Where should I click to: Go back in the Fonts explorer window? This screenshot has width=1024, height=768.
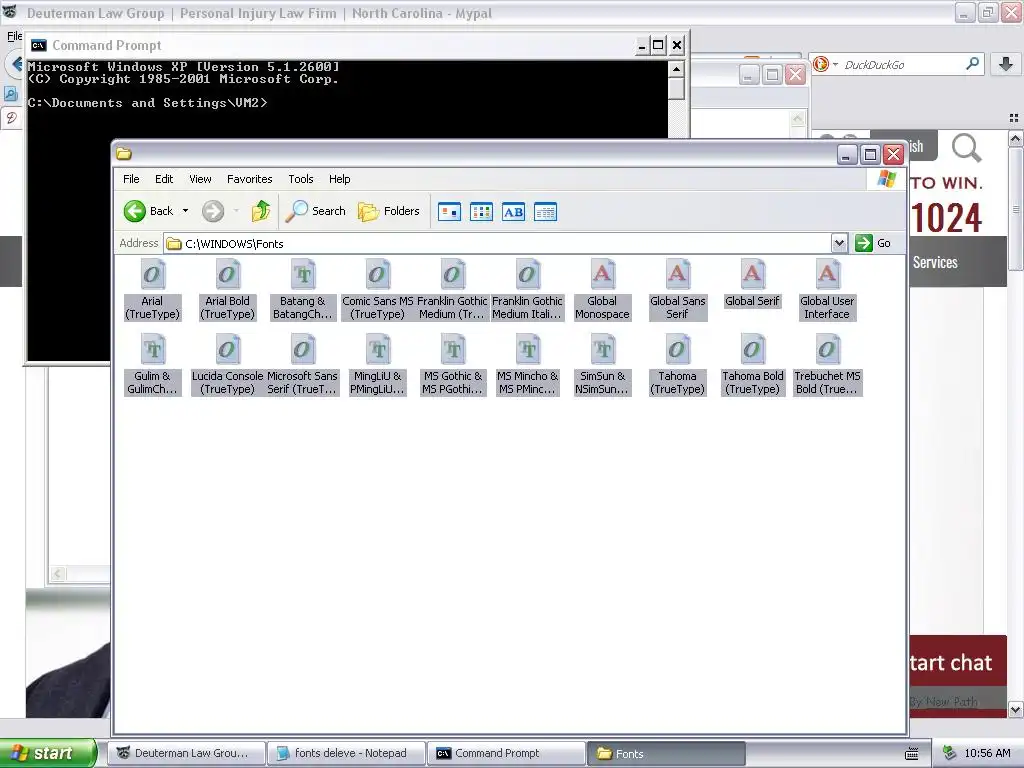(149, 211)
